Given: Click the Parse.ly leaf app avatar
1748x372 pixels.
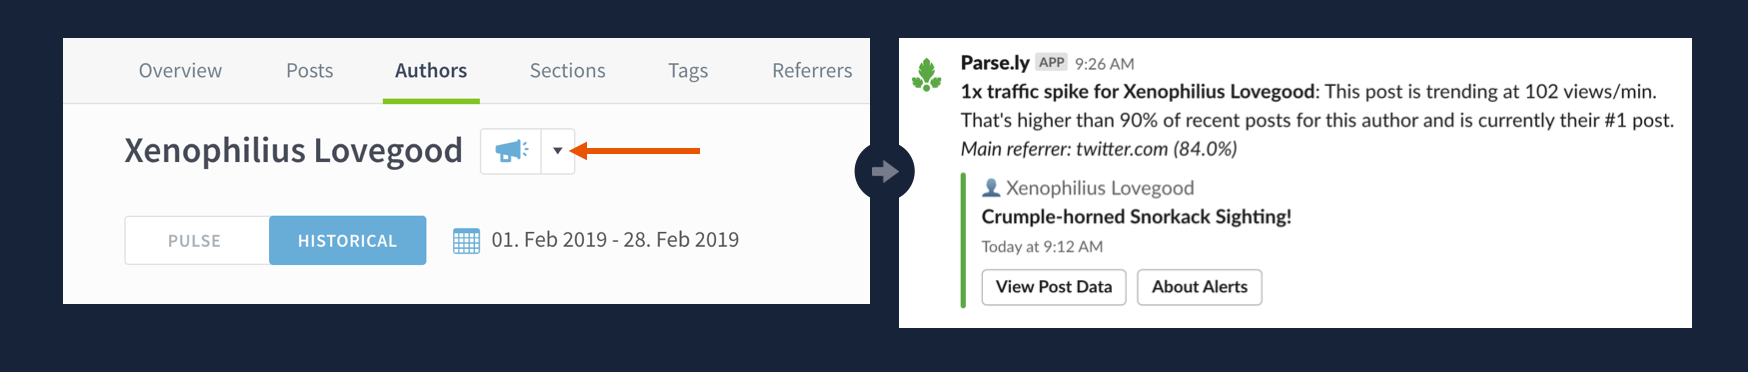Looking at the screenshot, I should 927,75.
